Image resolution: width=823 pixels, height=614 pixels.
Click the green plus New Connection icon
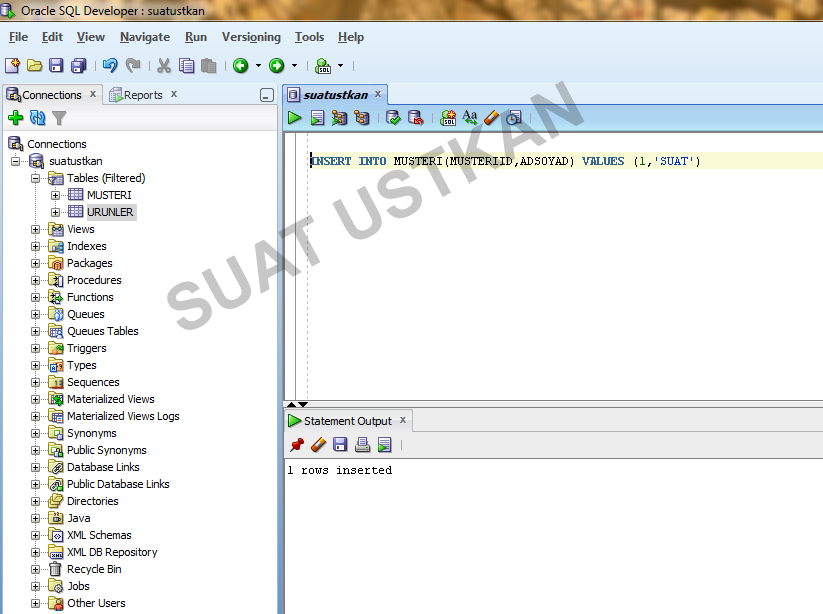pos(16,118)
